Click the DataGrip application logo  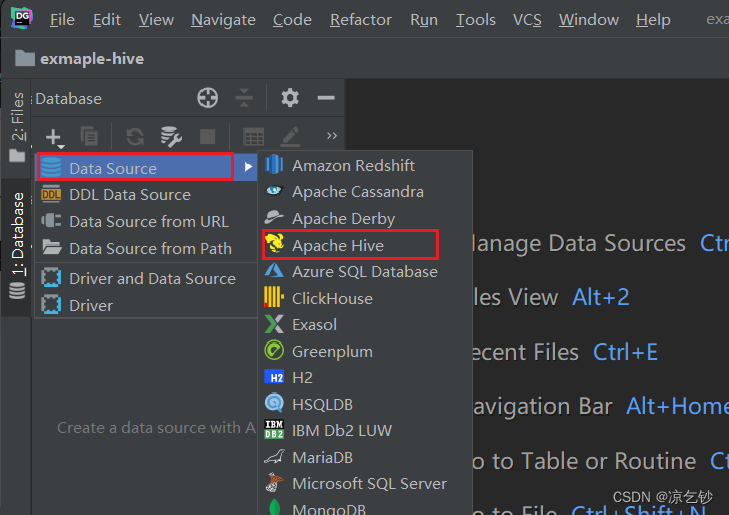click(22, 18)
